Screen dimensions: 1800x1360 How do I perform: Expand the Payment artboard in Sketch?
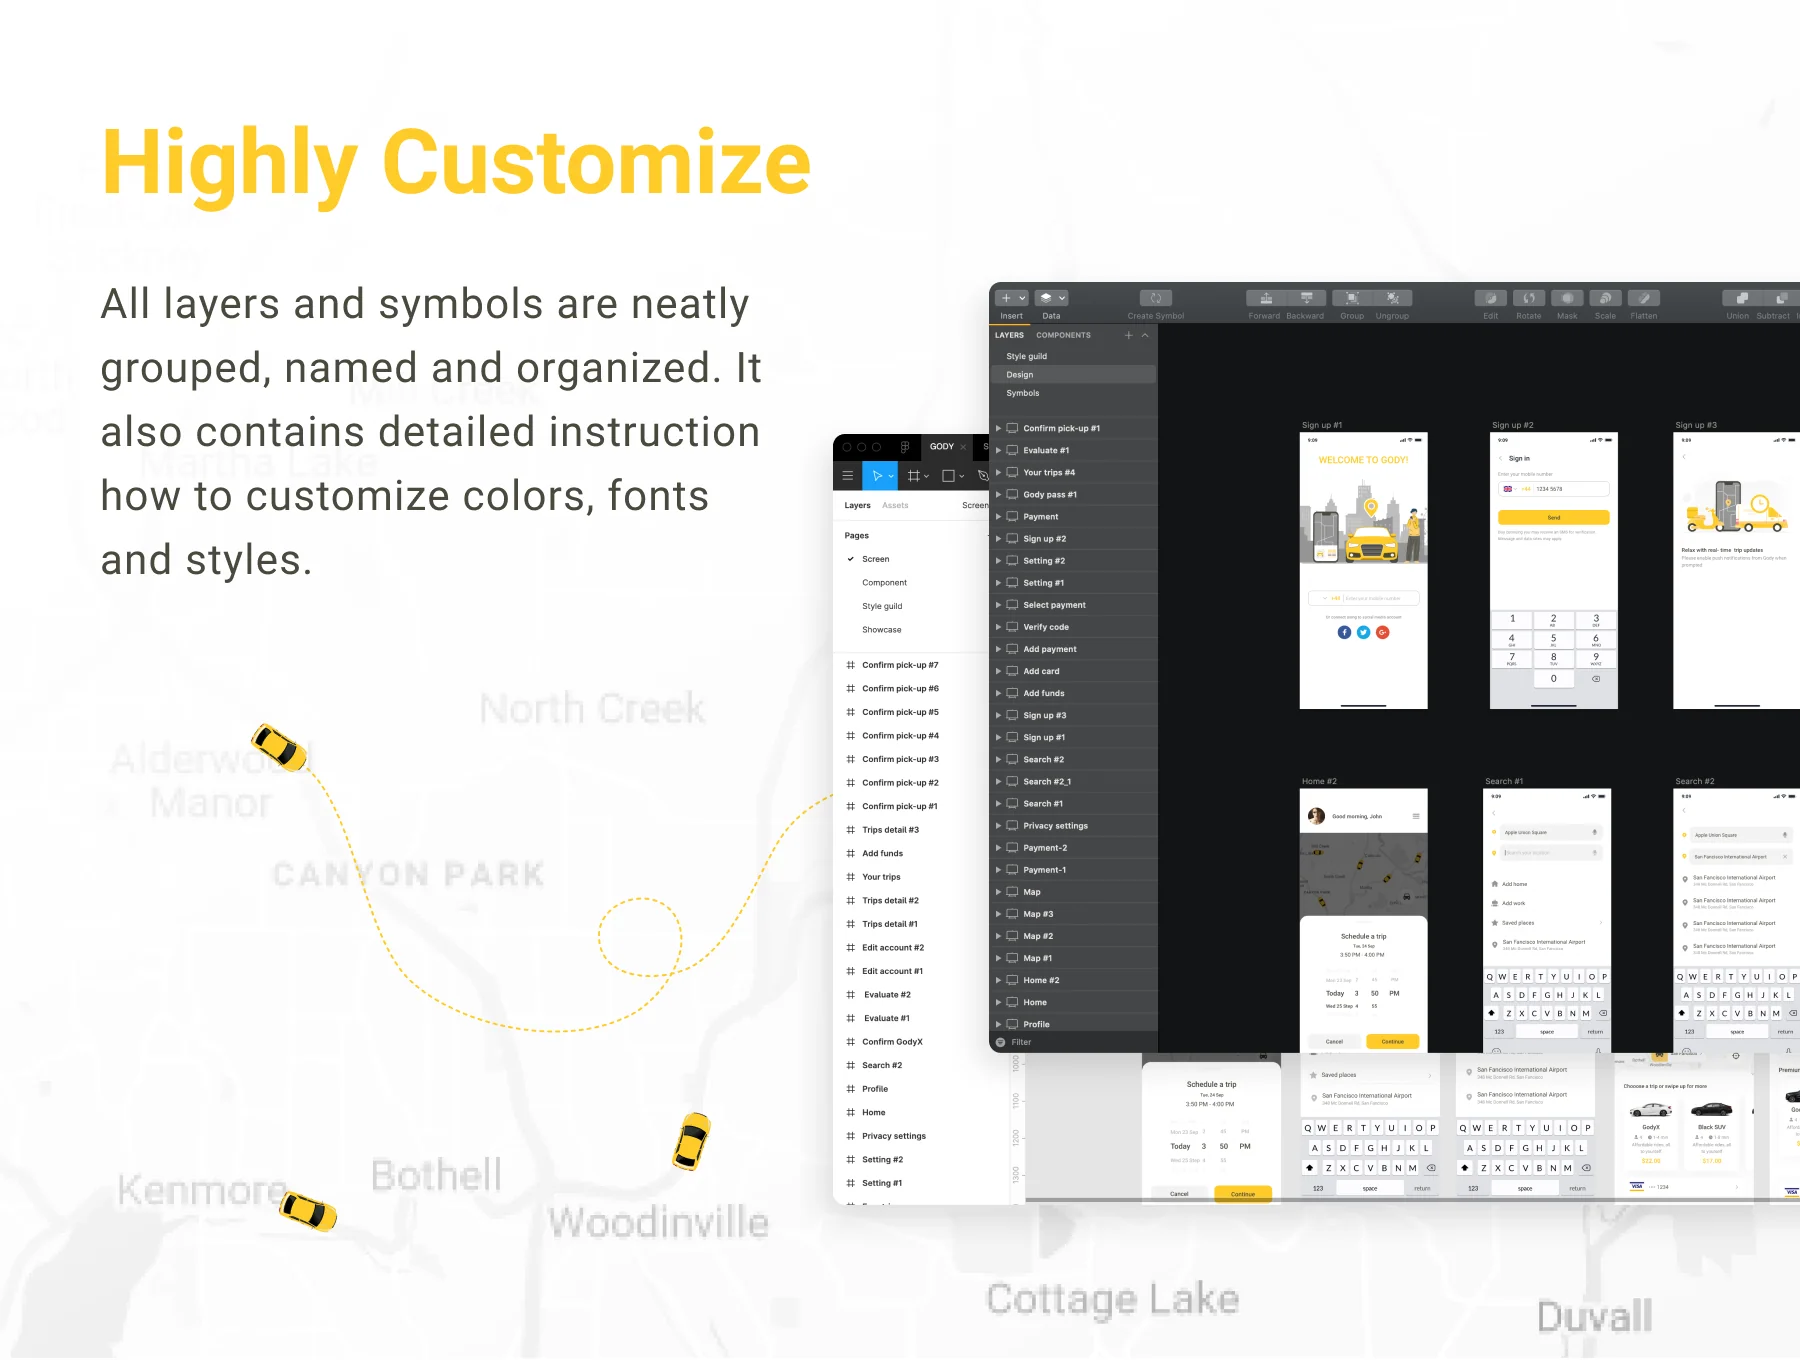point(998,516)
